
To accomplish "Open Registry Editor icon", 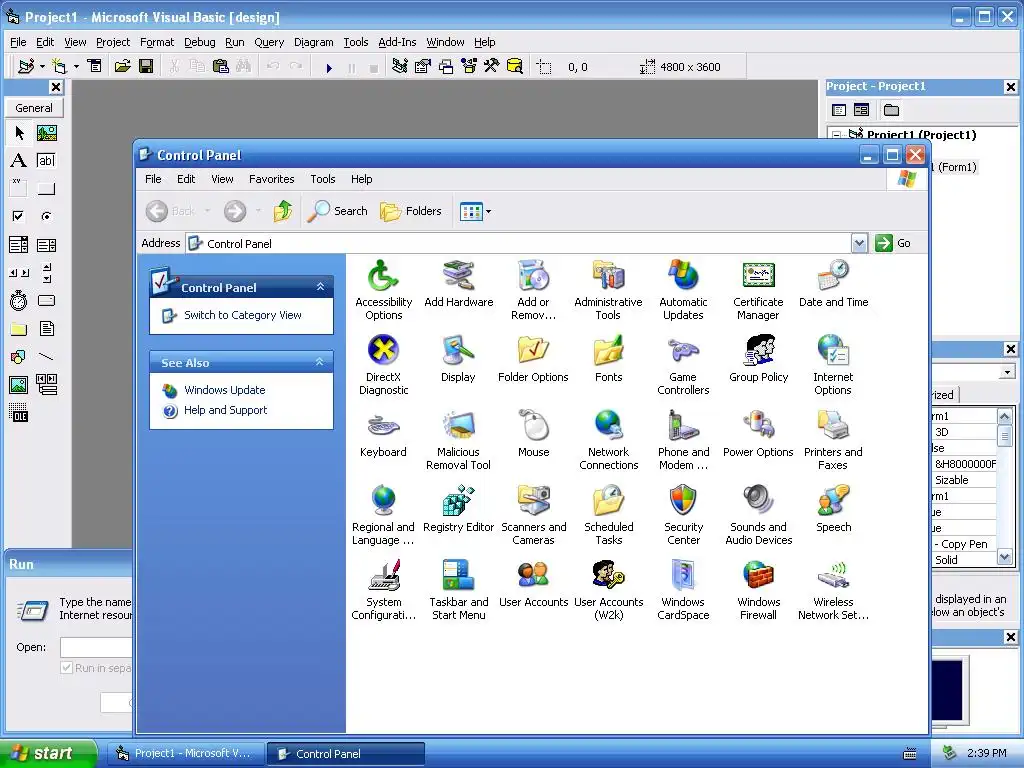I will (458, 509).
